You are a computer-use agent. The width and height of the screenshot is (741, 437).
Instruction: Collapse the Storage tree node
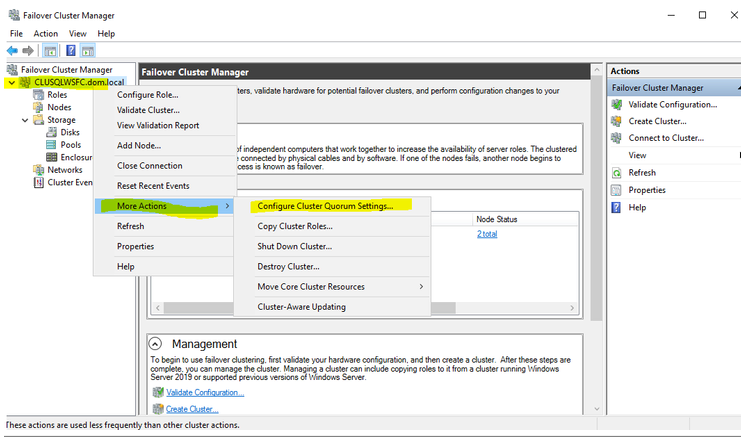[25, 120]
